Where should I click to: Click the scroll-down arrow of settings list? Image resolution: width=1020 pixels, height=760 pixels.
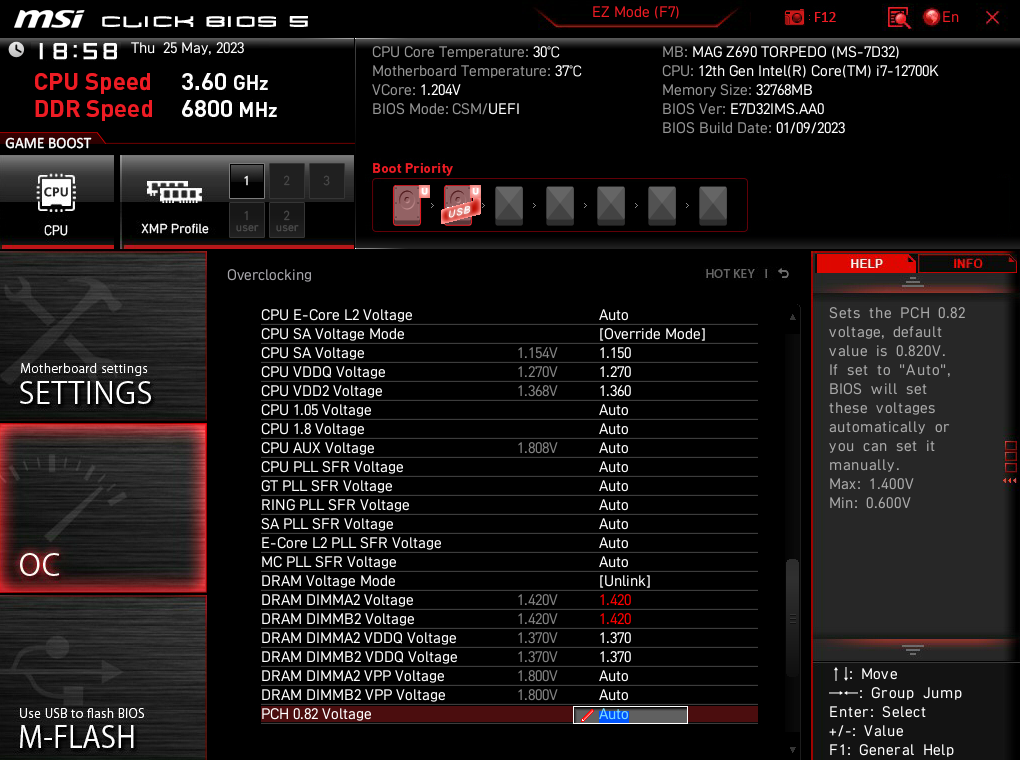point(792,750)
